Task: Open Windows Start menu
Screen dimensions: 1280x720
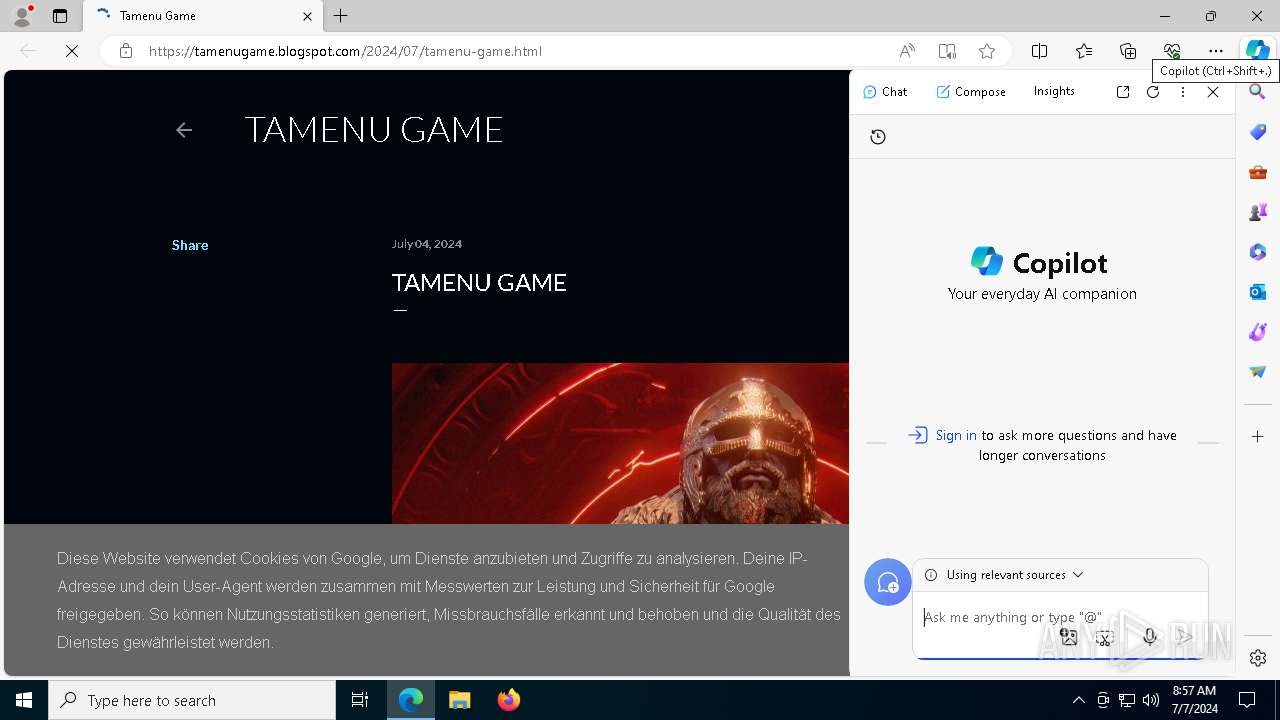Action: tap(24, 700)
